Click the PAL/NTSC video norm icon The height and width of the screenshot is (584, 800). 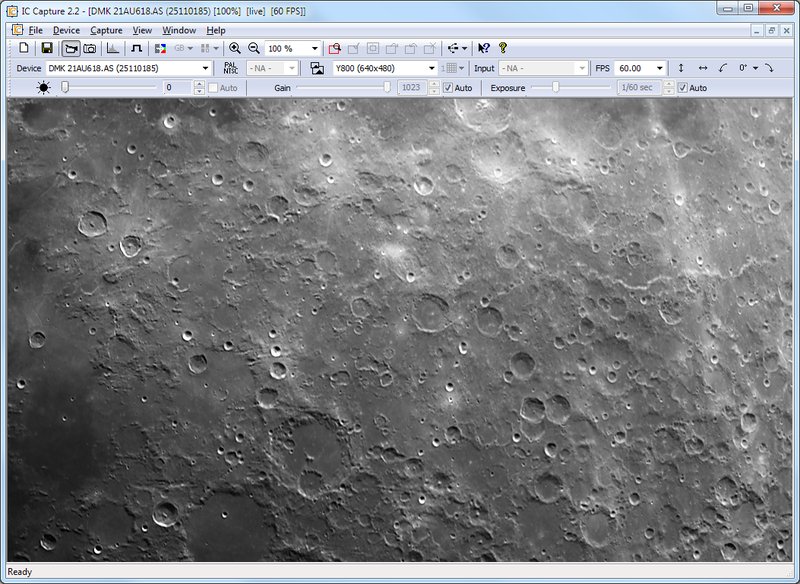click(231, 68)
